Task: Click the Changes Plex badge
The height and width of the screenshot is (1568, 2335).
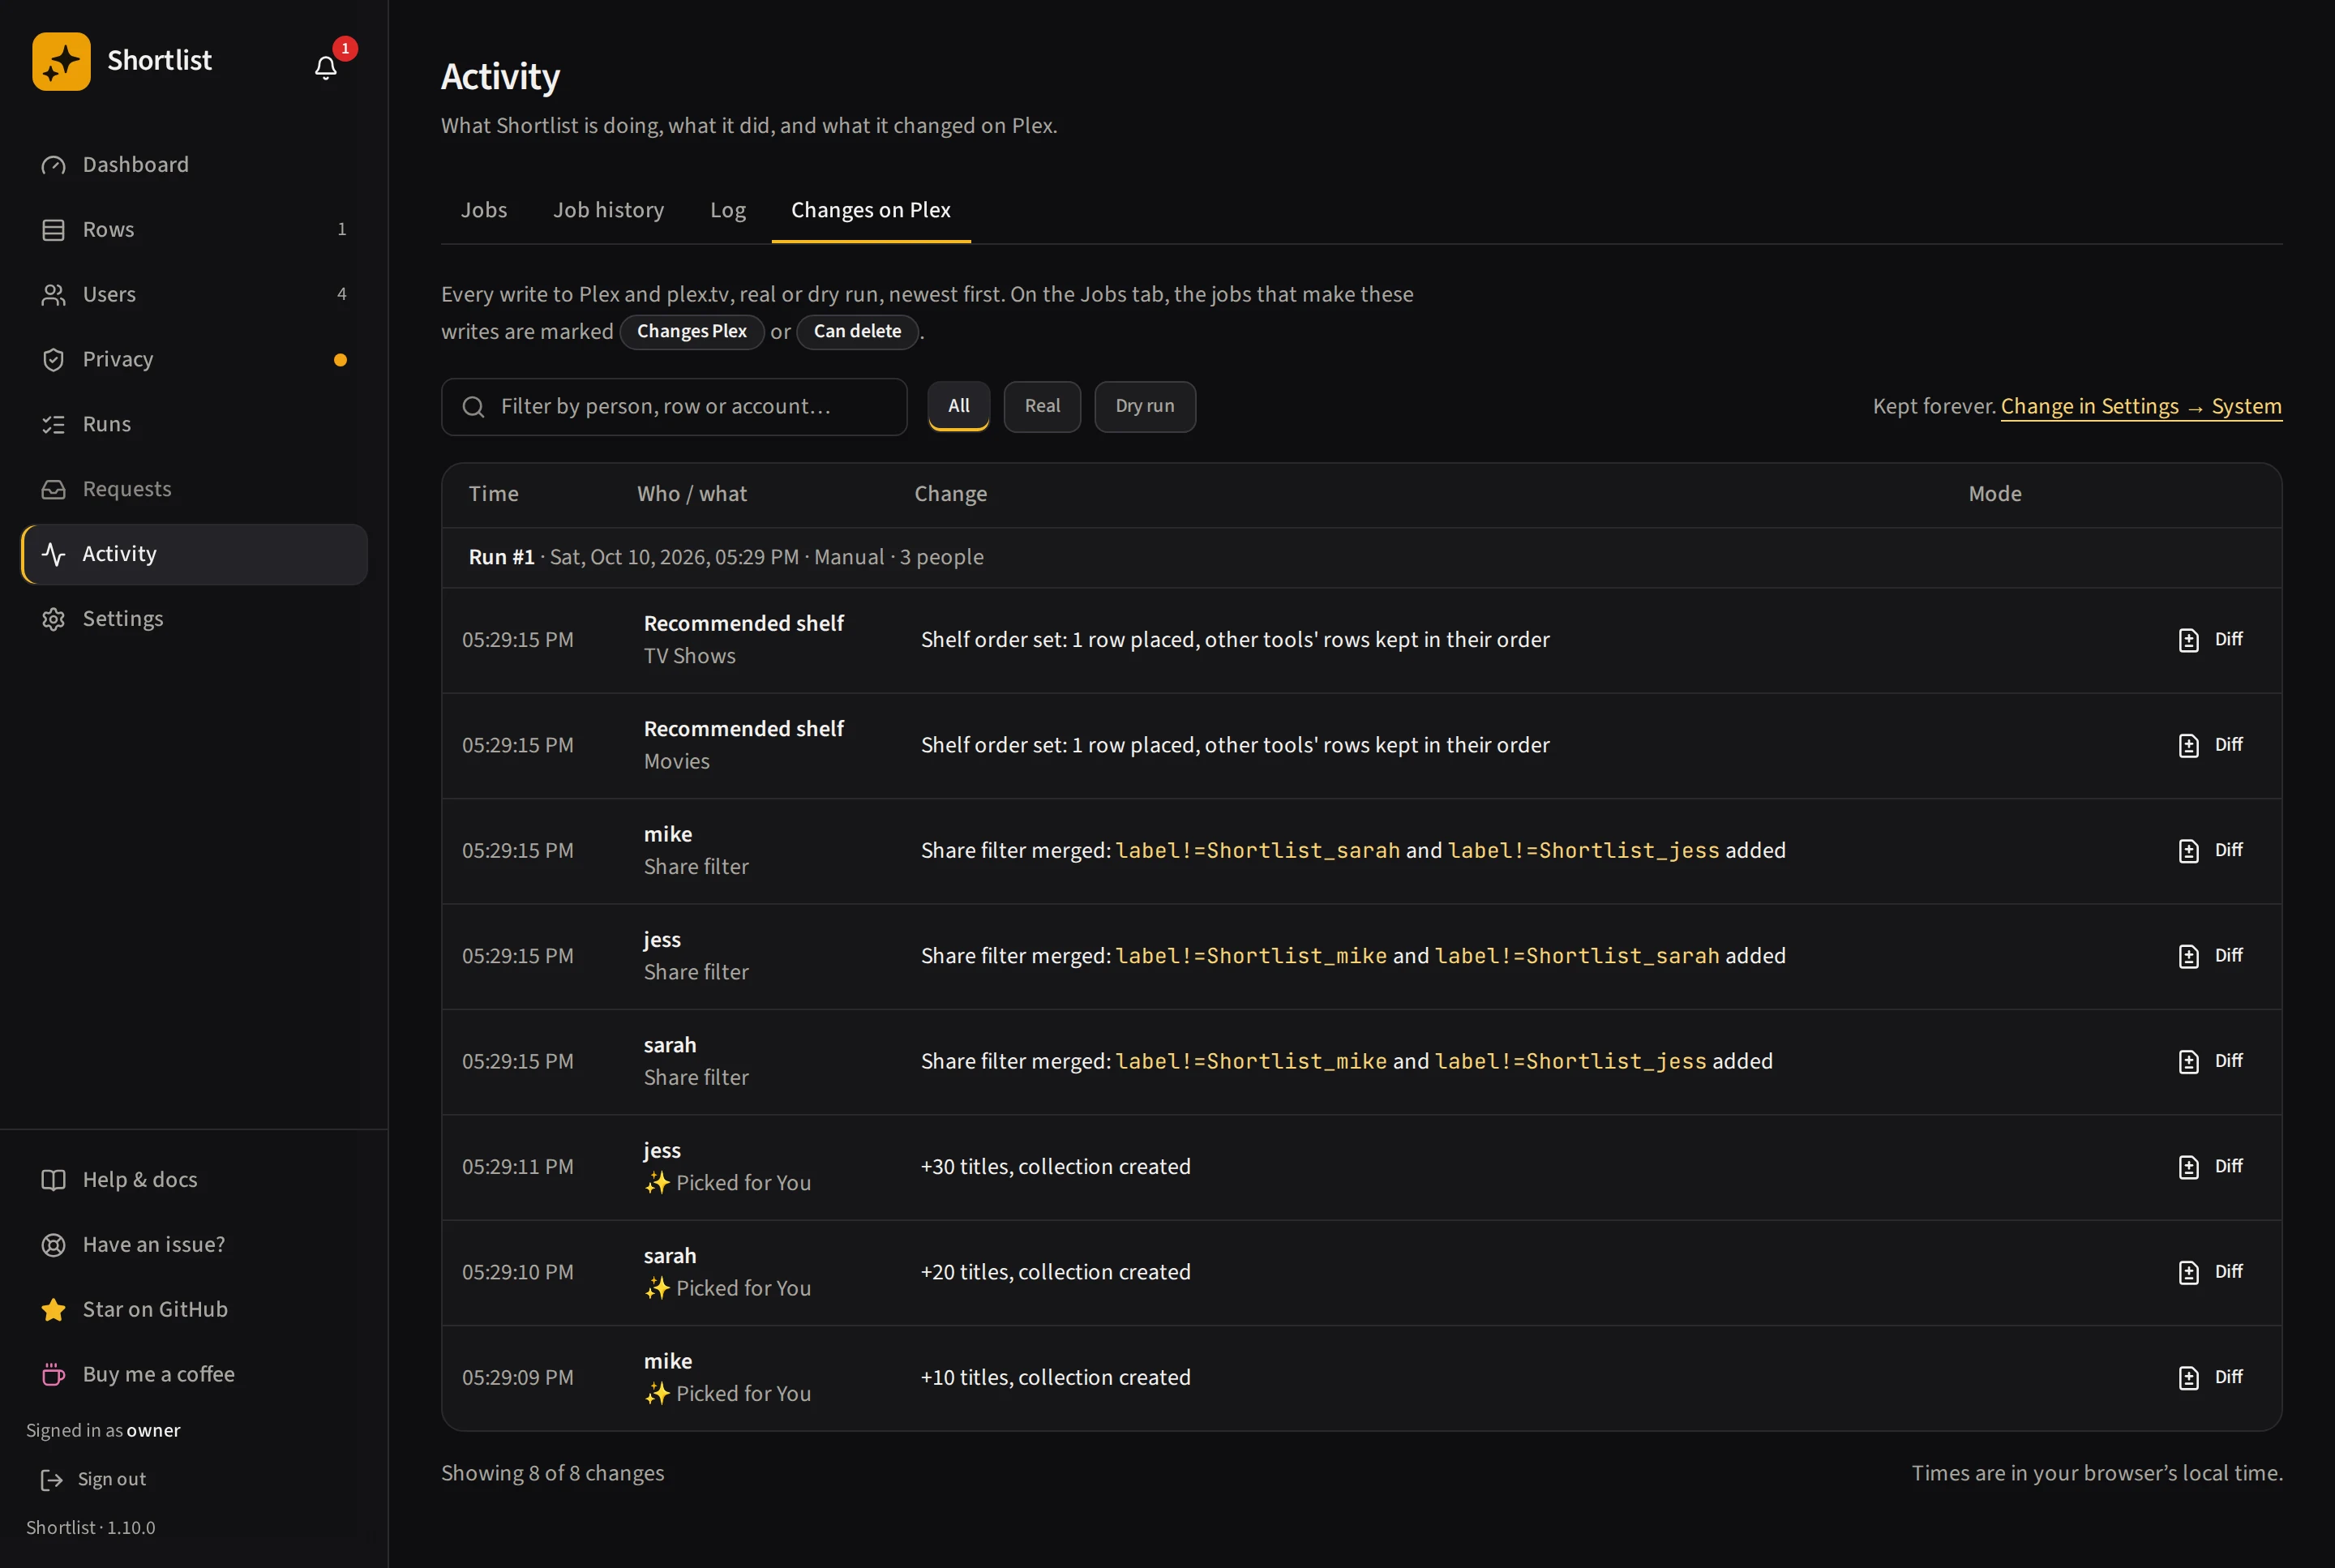Action: (x=692, y=332)
